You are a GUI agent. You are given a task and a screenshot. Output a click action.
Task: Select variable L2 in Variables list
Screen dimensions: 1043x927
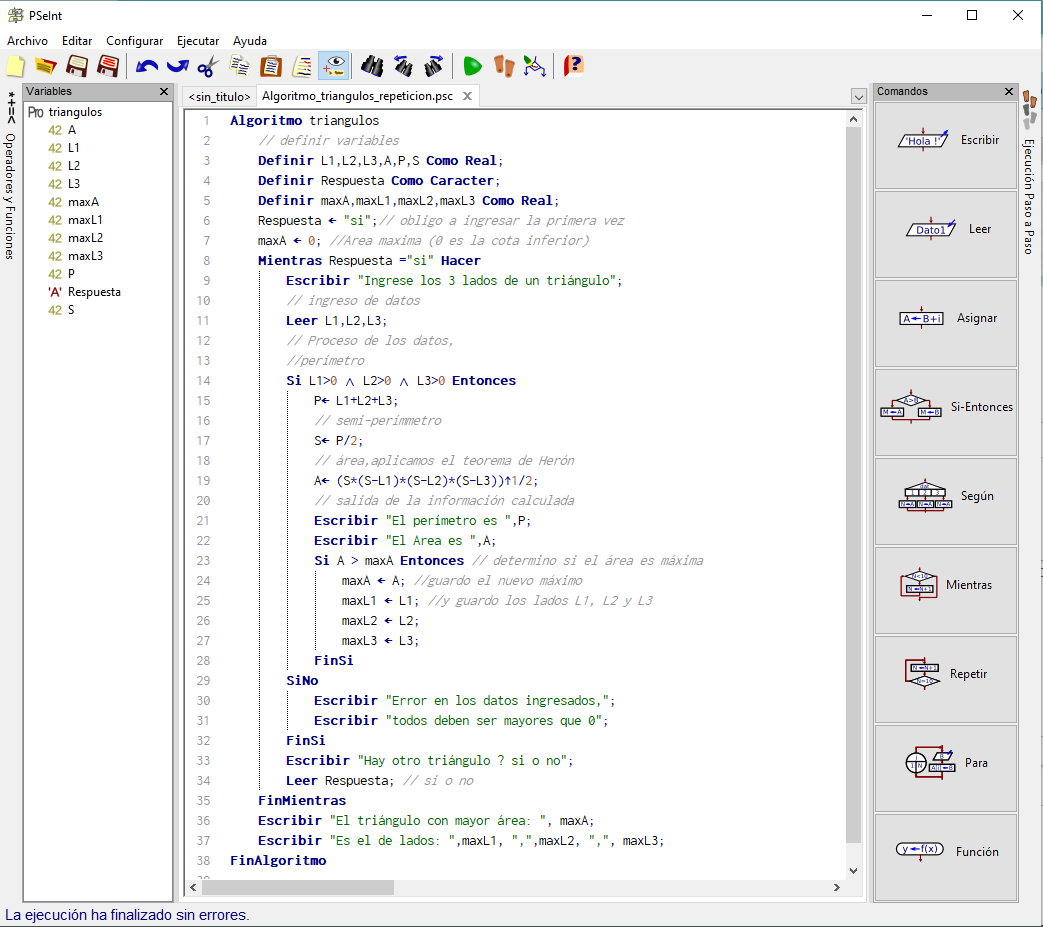click(x=74, y=166)
